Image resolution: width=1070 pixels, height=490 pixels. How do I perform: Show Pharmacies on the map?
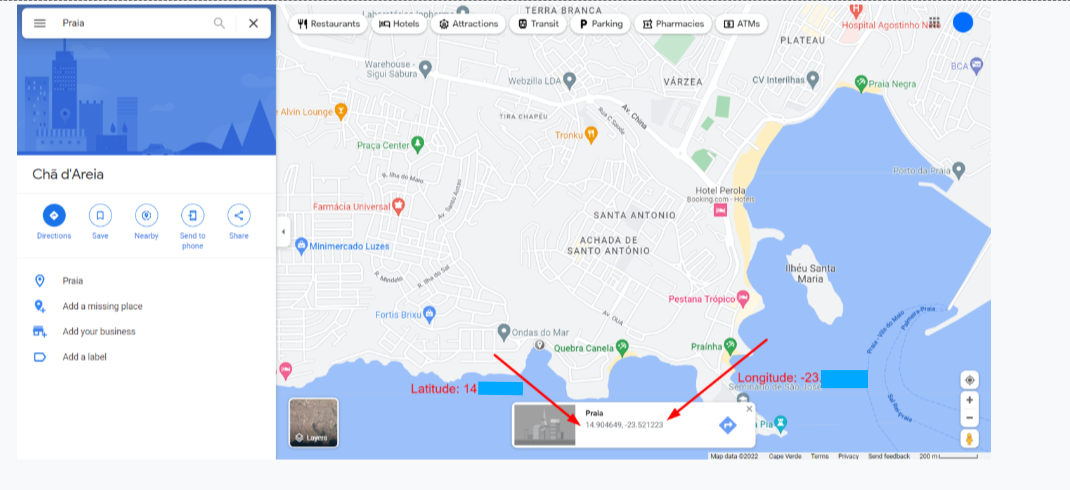click(673, 24)
